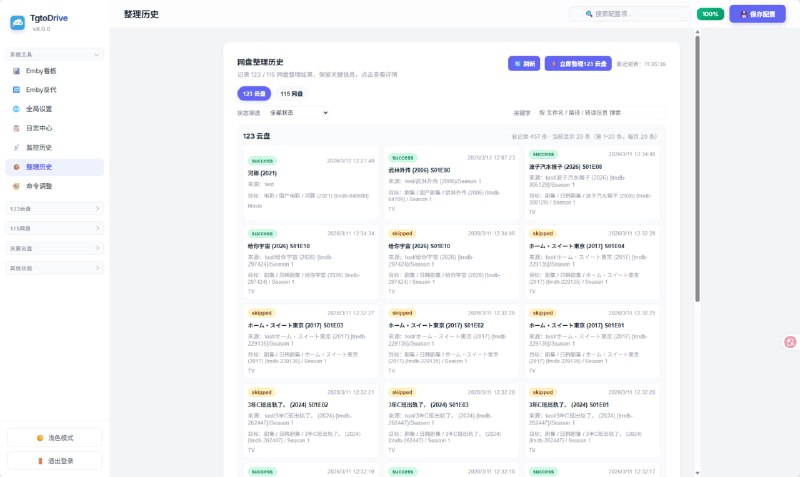Open ホーム・スイート東京 (2017) S01E02 record
This screenshot has width=800, height=477.
(x=451, y=341)
